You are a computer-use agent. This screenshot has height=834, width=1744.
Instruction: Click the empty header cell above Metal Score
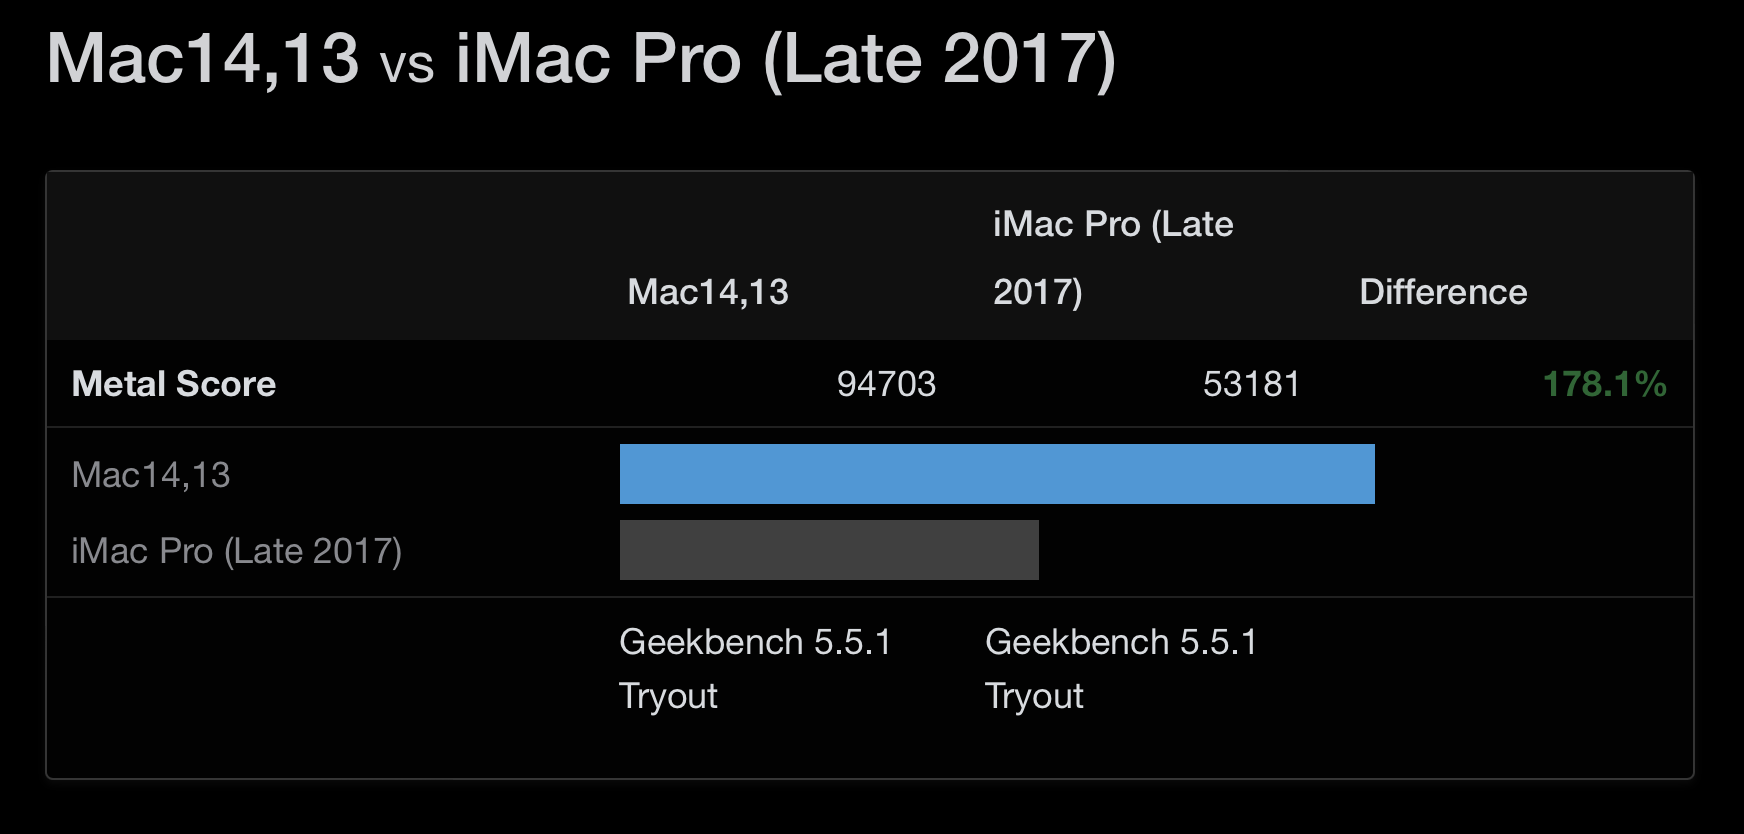click(x=333, y=257)
